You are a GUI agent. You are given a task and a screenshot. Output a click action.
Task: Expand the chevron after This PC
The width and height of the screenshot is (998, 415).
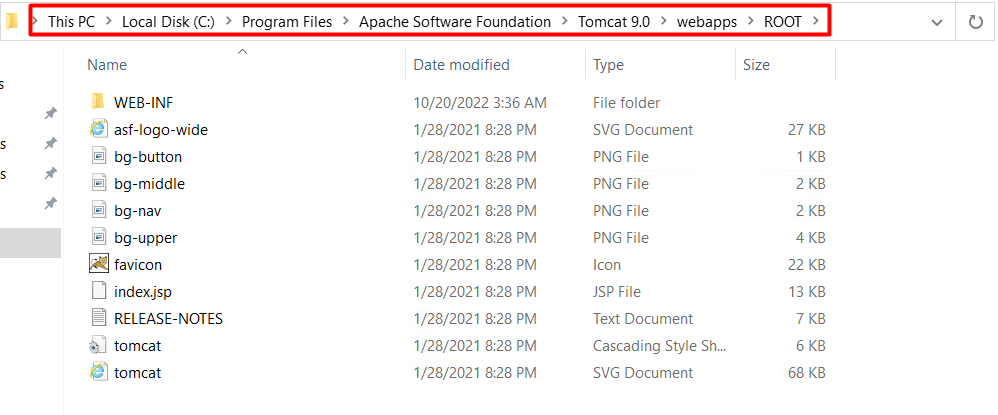[109, 22]
